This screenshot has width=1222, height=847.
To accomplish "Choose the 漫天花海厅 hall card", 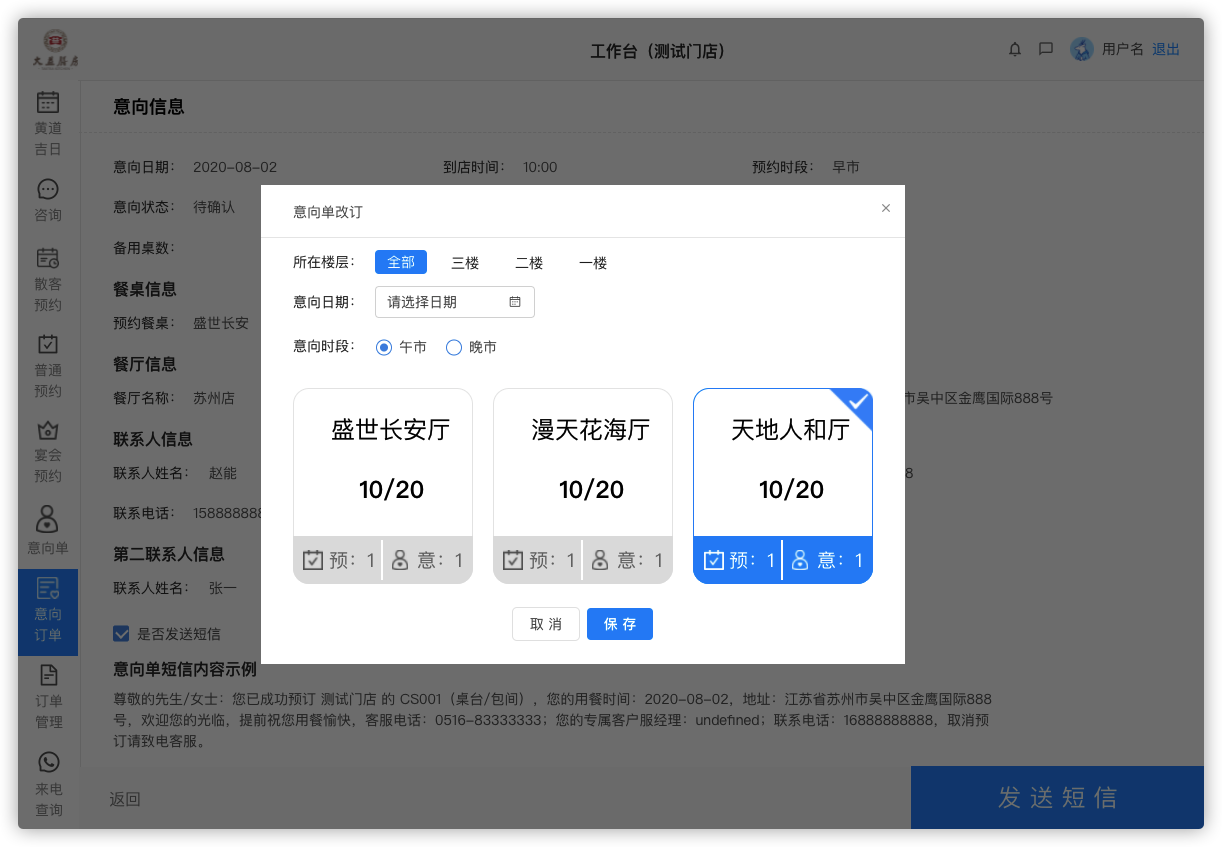I will pyautogui.click(x=583, y=486).
